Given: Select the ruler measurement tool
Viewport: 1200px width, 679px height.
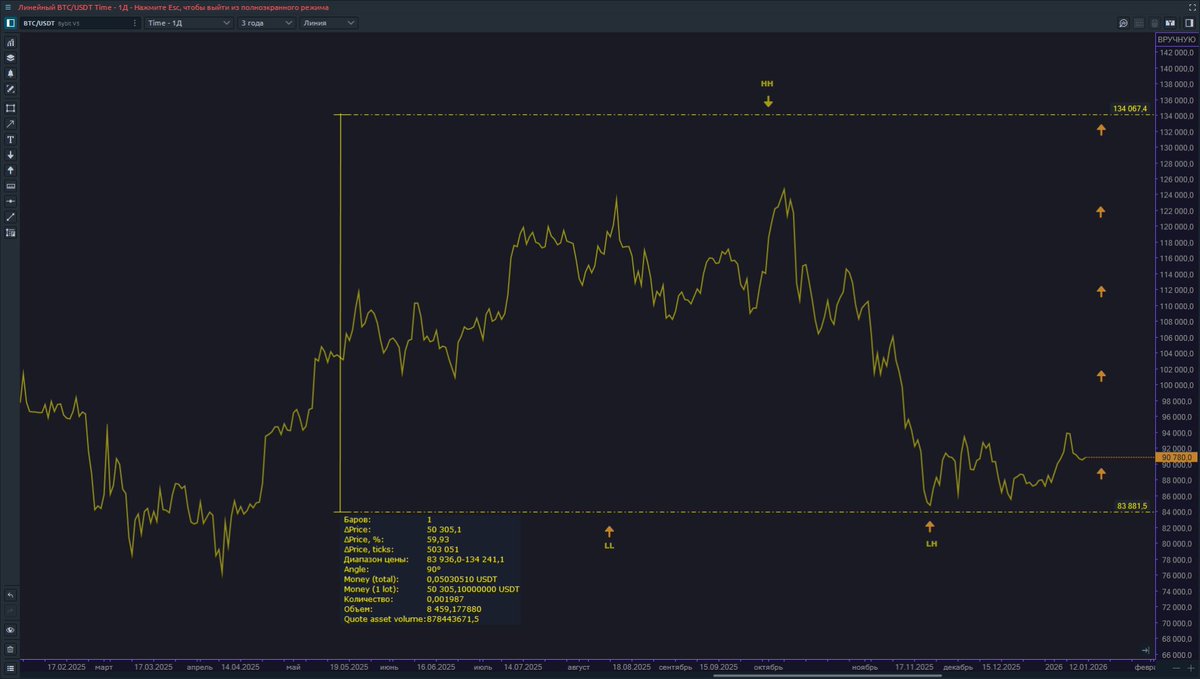Looking at the screenshot, I should (x=10, y=186).
